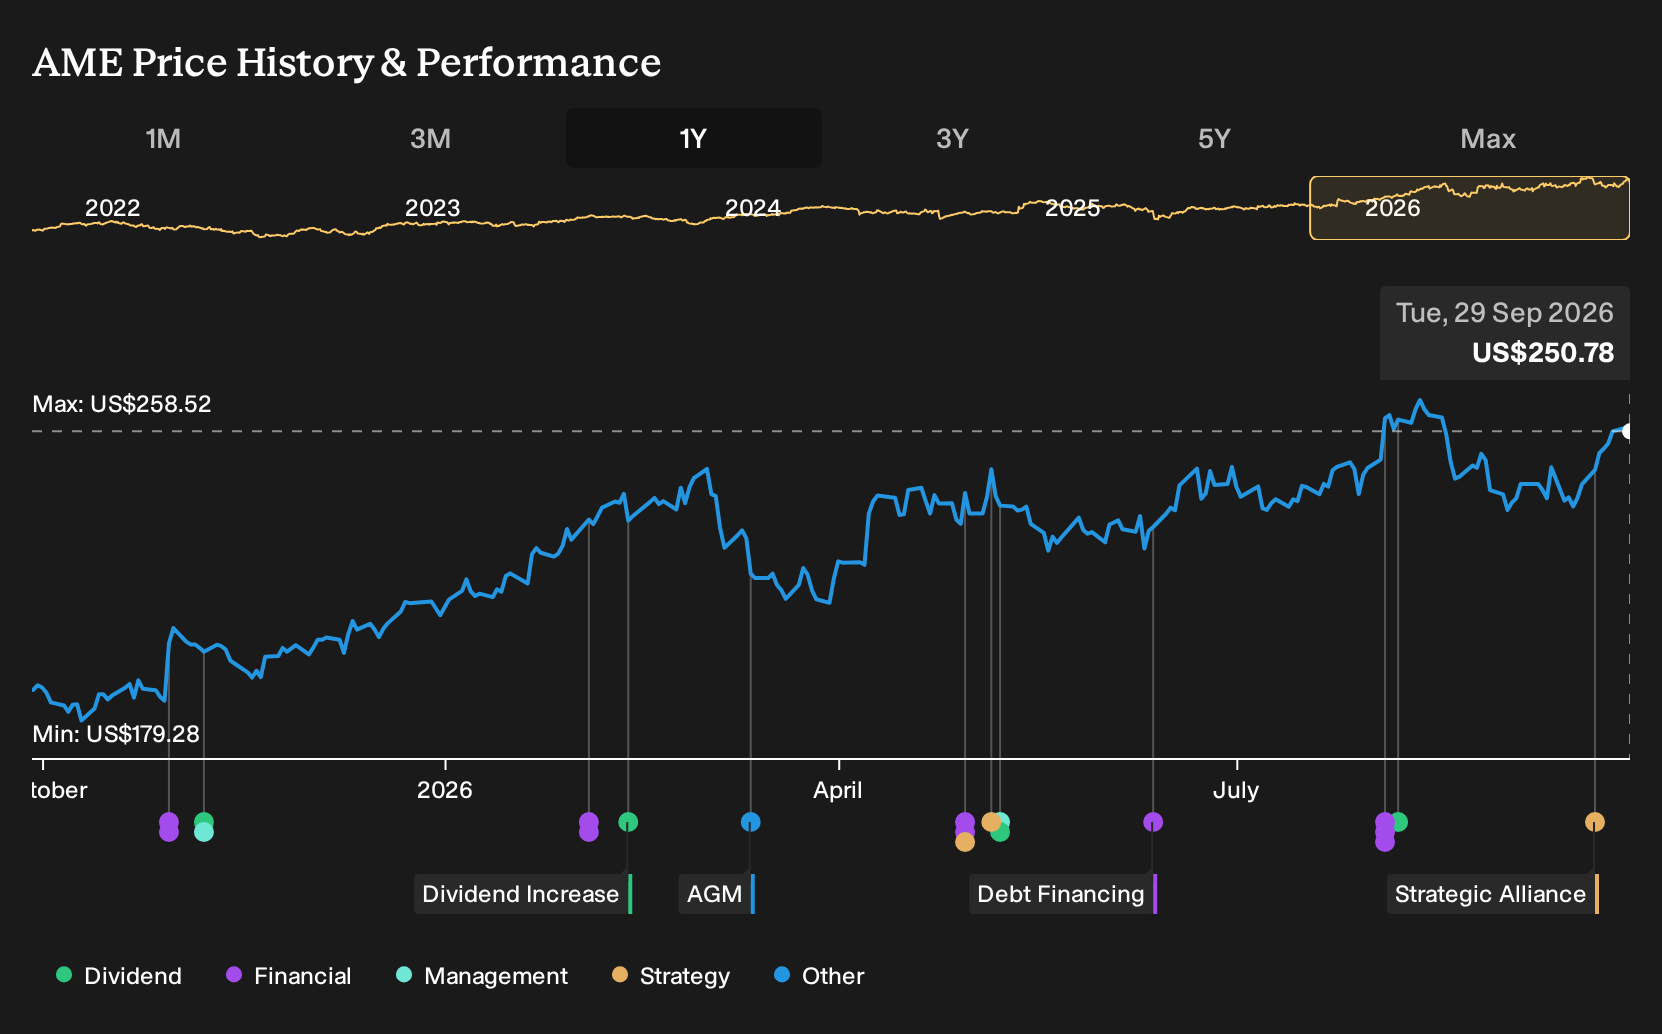Click the 2025 label in overview timeline
Image resolution: width=1662 pixels, height=1034 pixels.
(x=1072, y=208)
